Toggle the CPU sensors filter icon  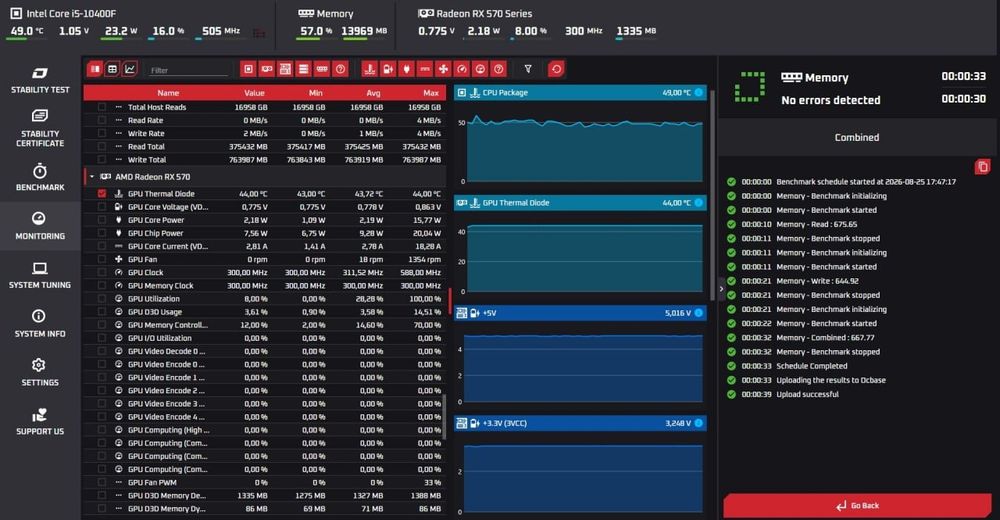coord(249,69)
